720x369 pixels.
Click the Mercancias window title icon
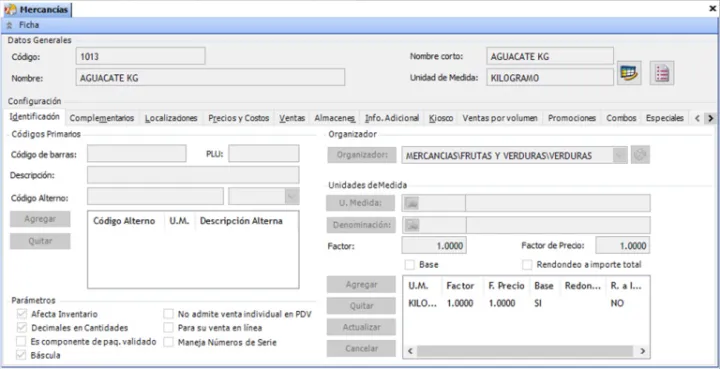[x=10, y=9]
